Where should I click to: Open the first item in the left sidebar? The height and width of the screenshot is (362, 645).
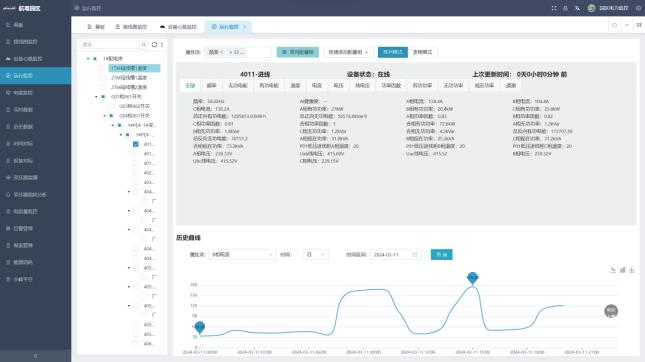pos(35,25)
